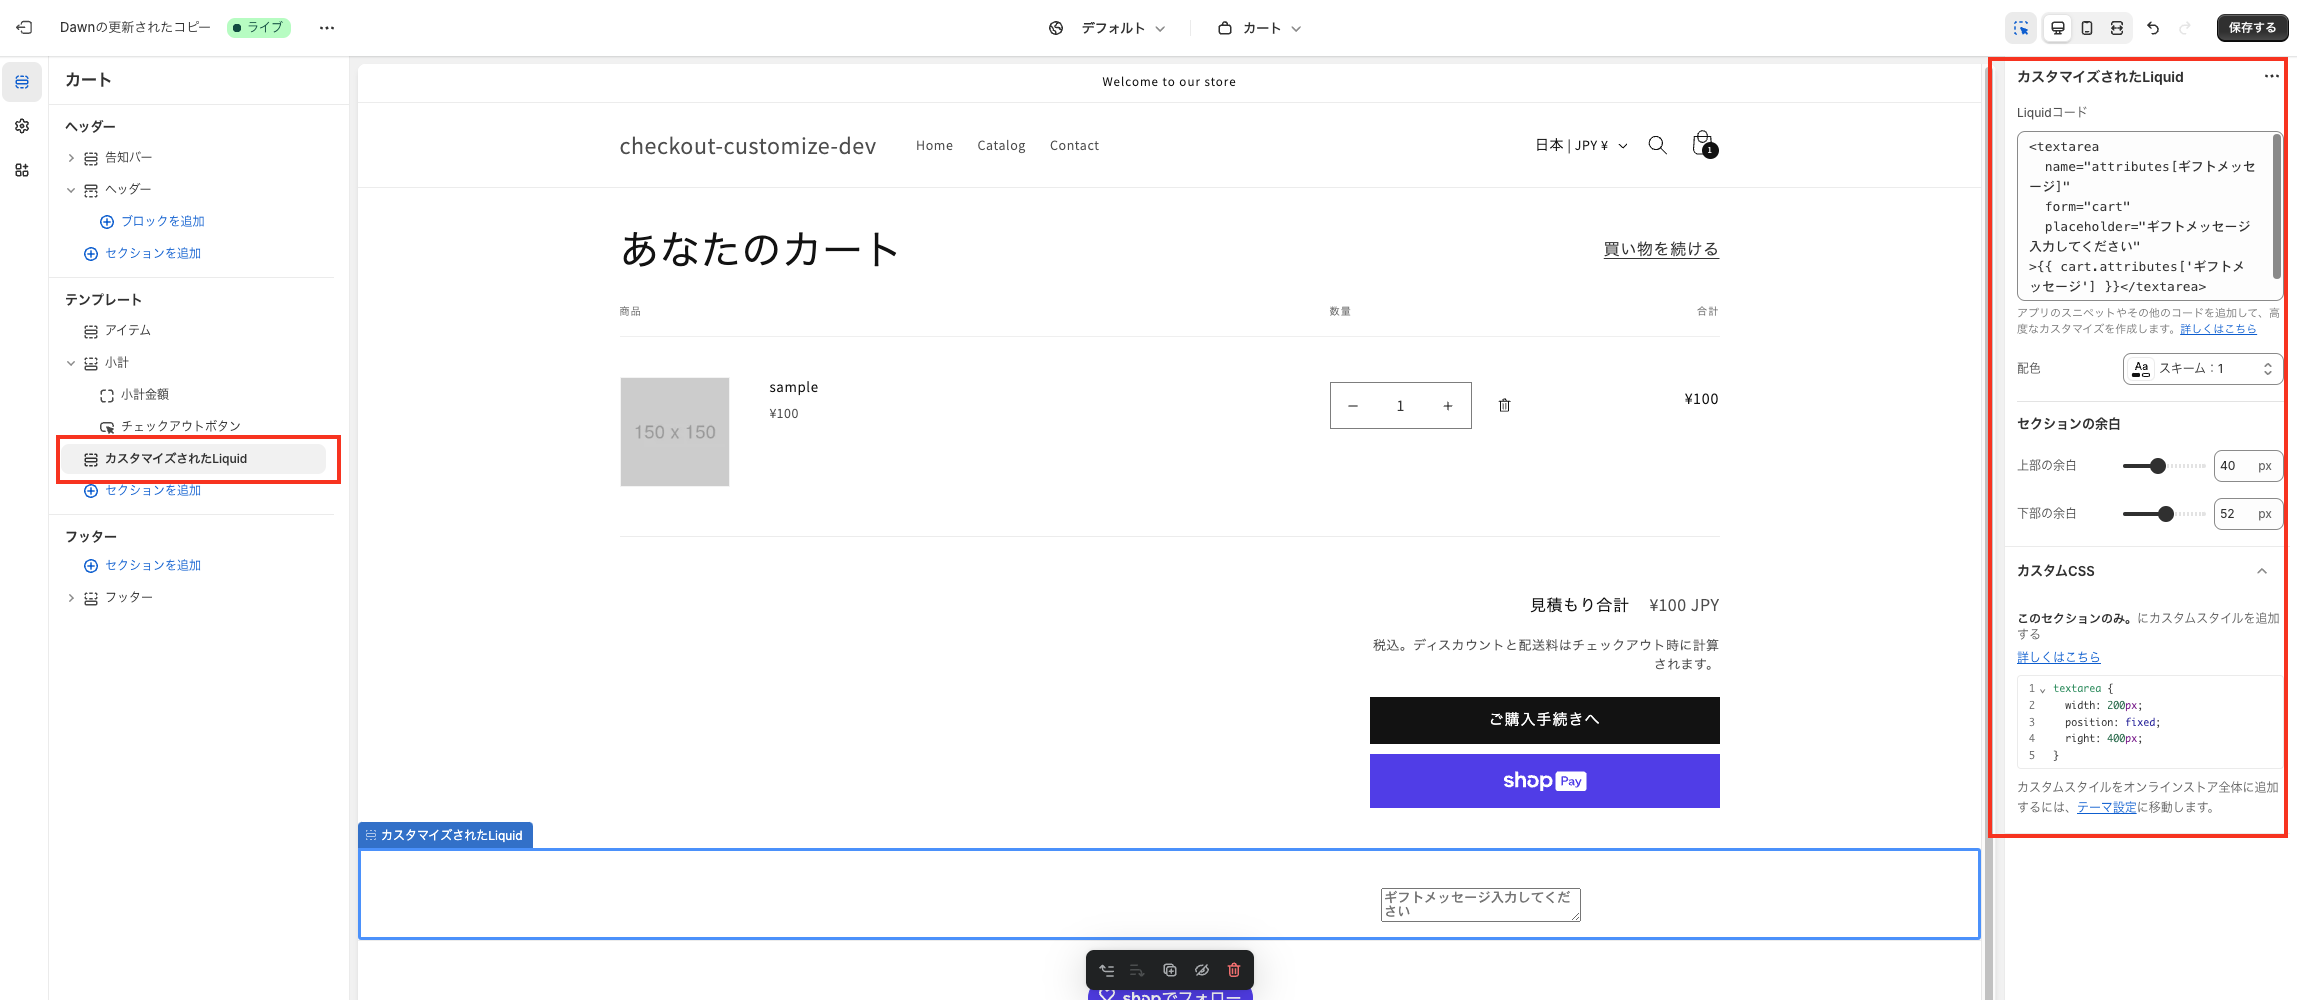Open Theme settings gear in left rail
The width and height of the screenshot is (2297, 1000).
tap(22, 126)
